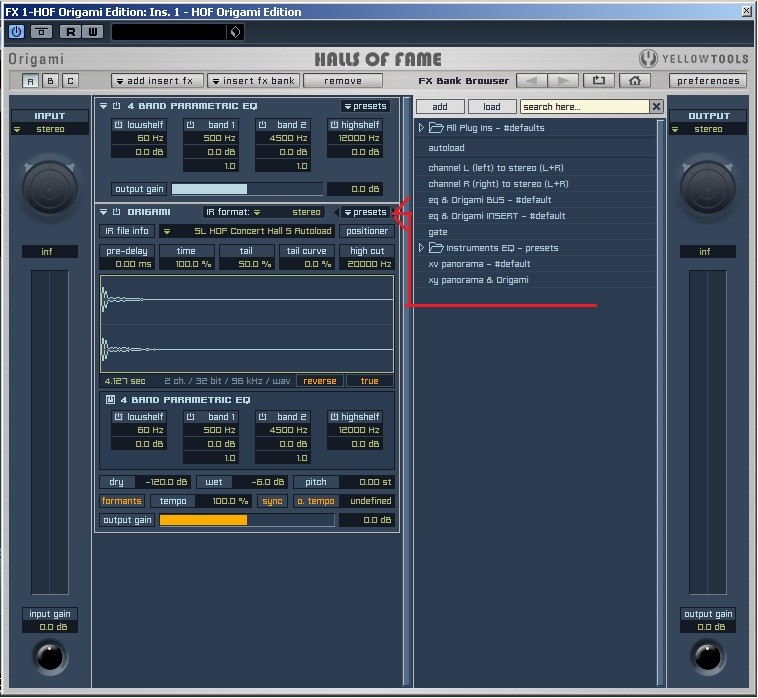
Task: Open the Origami presets menu
Action: pyautogui.click(x=365, y=212)
